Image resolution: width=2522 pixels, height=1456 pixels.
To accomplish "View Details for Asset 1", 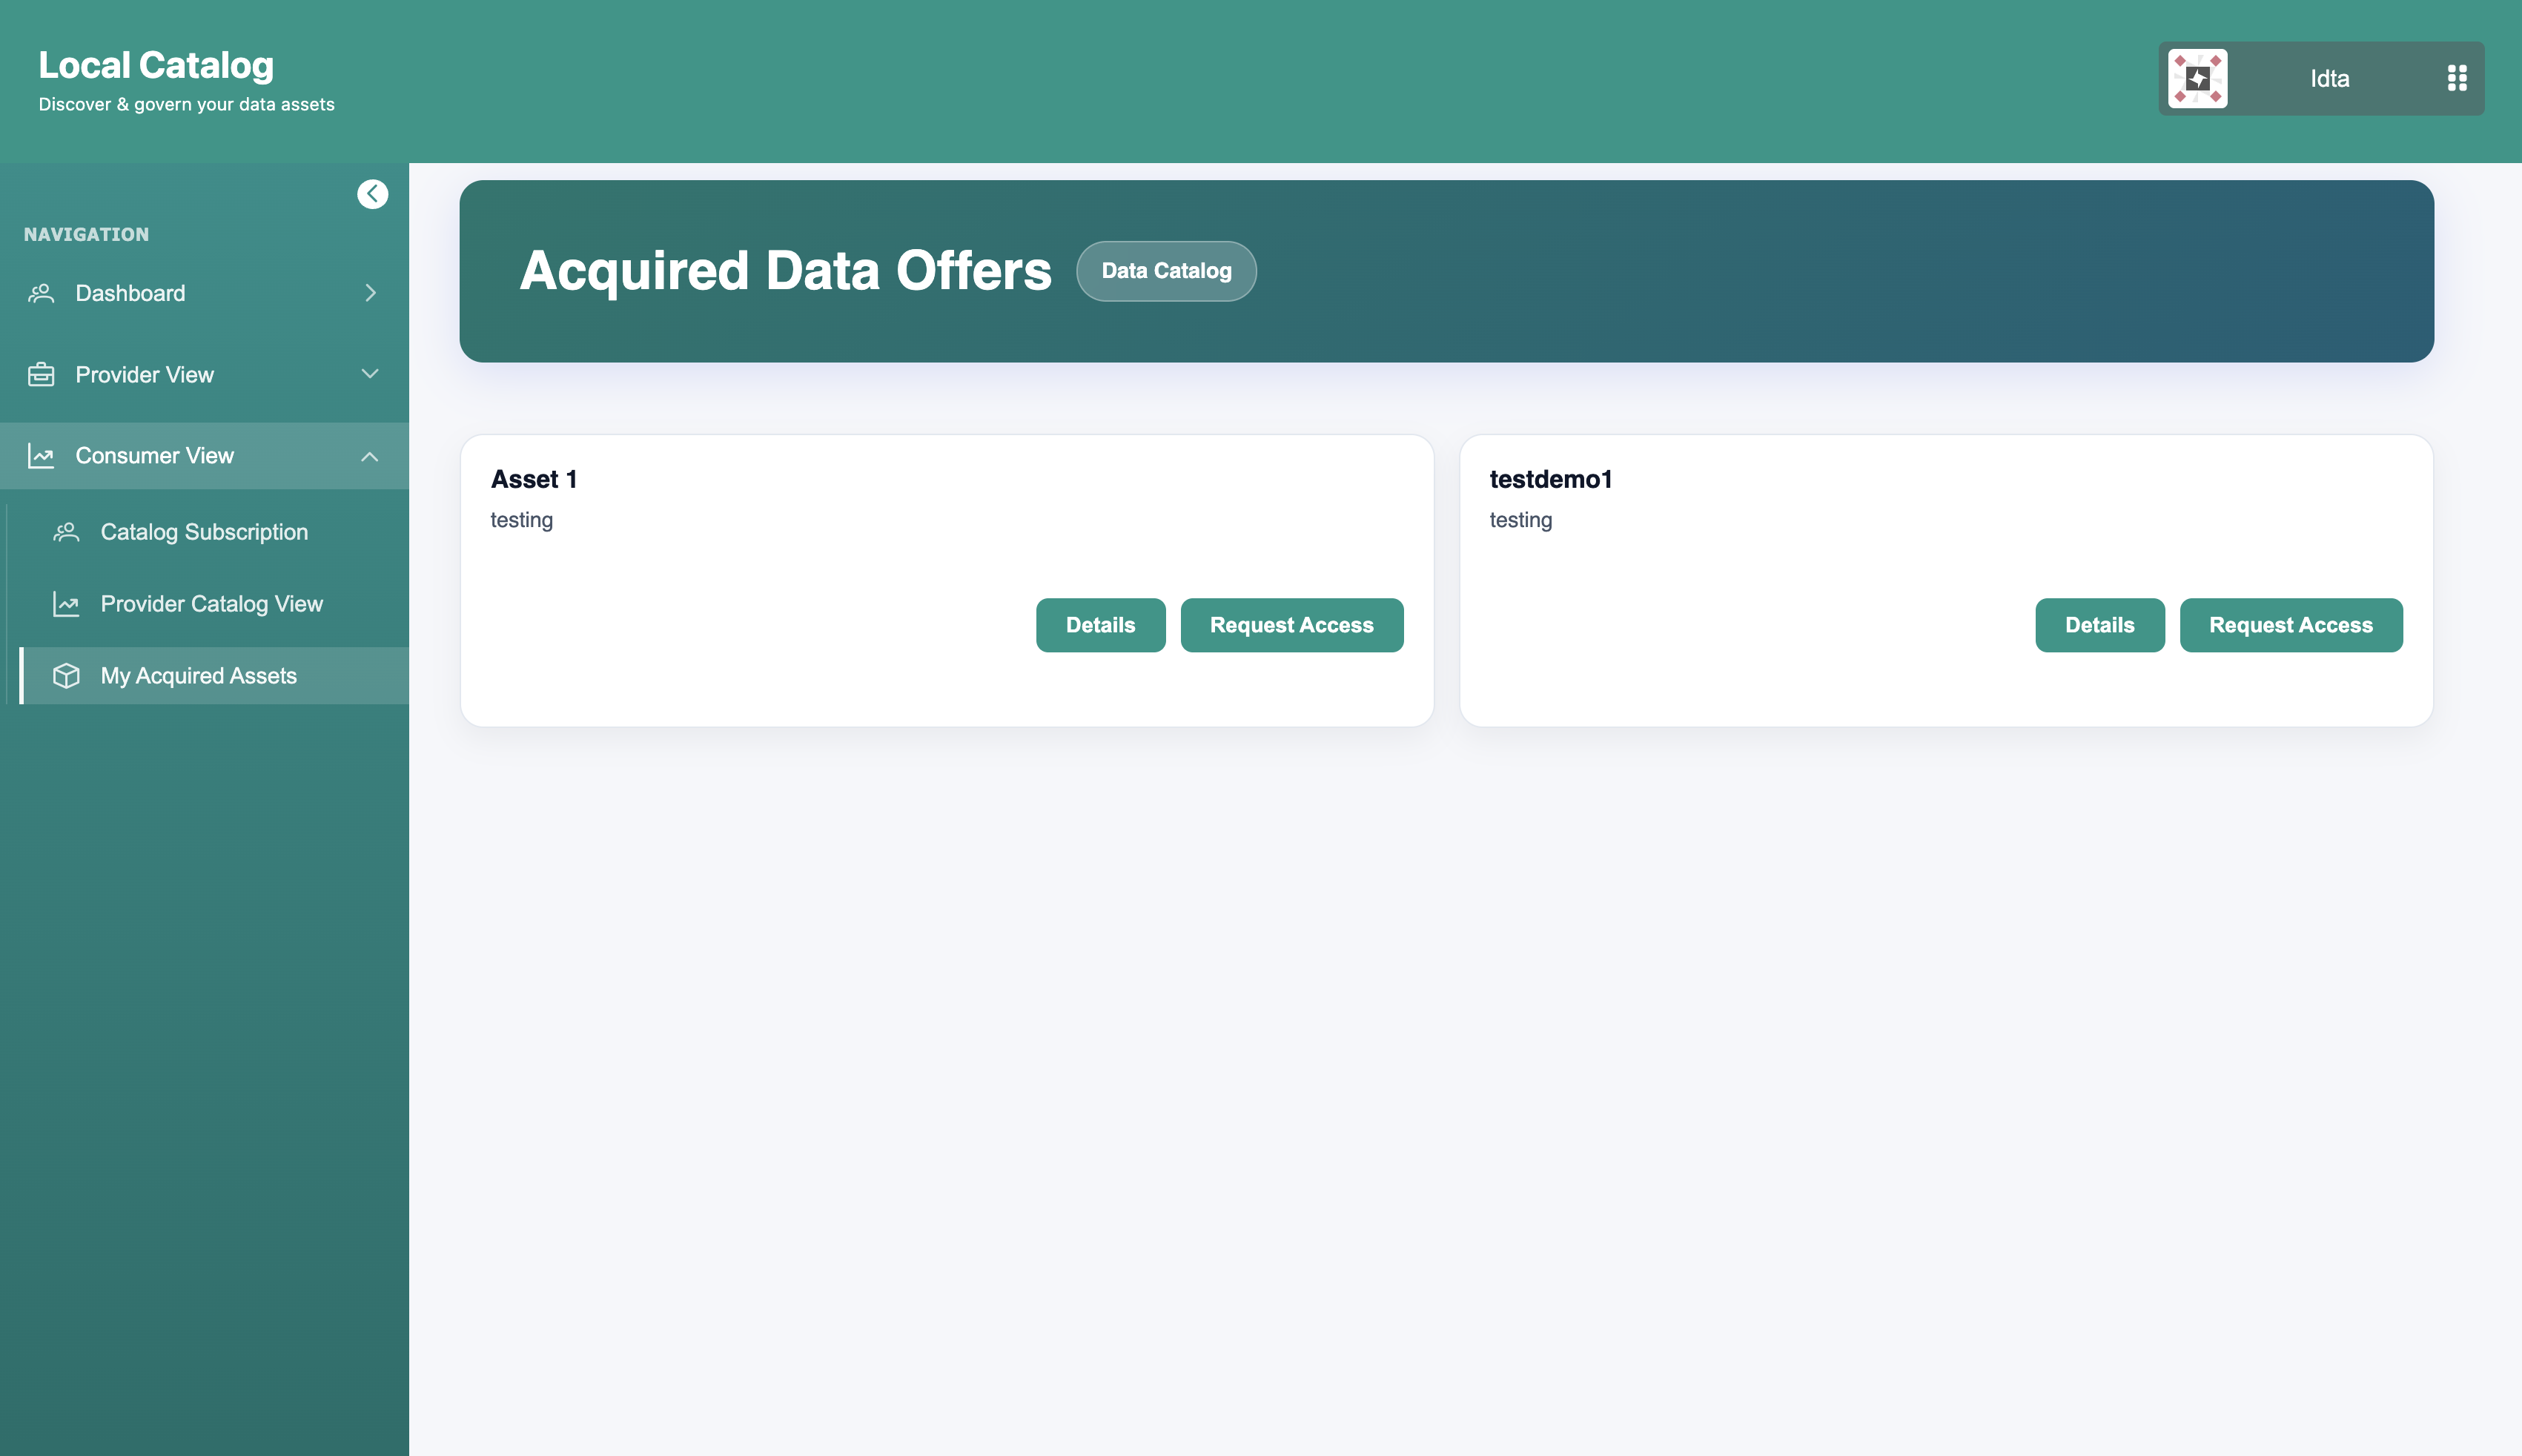I will [1100, 625].
